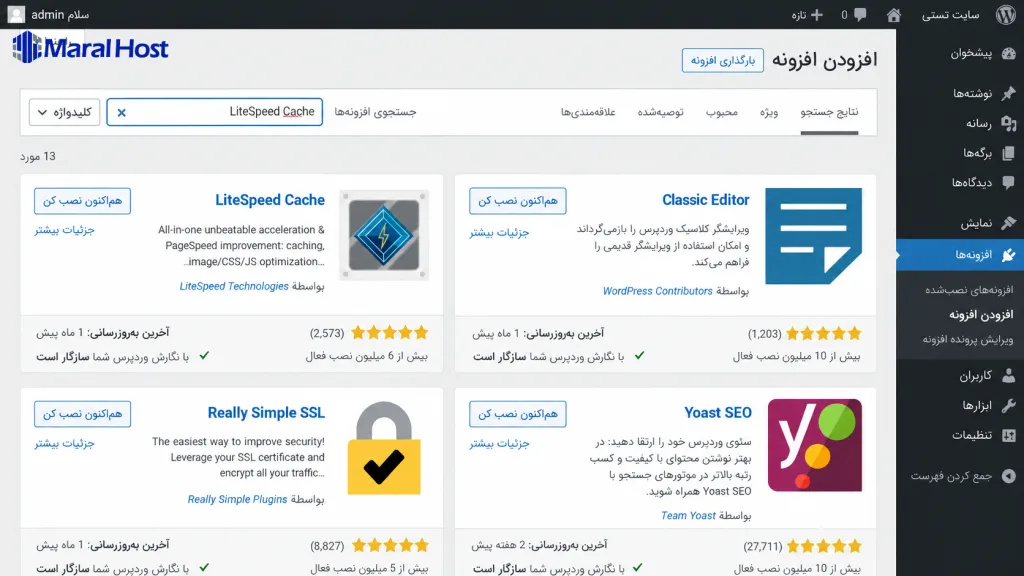This screenshot has width=1024, height=576.
Task: Click the سایت تستی site name in the admin bar
Action: tap(950, 14)
